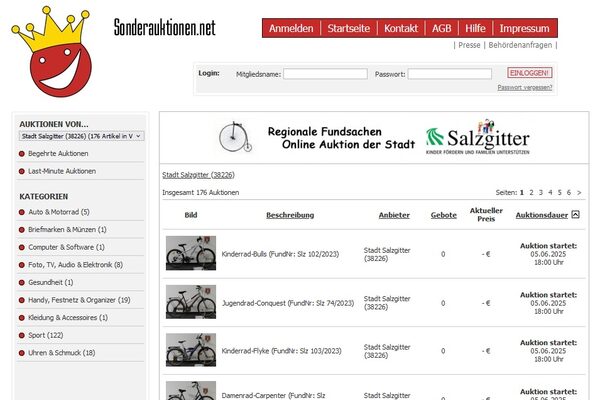The width and height of the screenshot is (600, 400).
Task: Expand the Auktionen von city dropdown
Action: pos(81,135)
